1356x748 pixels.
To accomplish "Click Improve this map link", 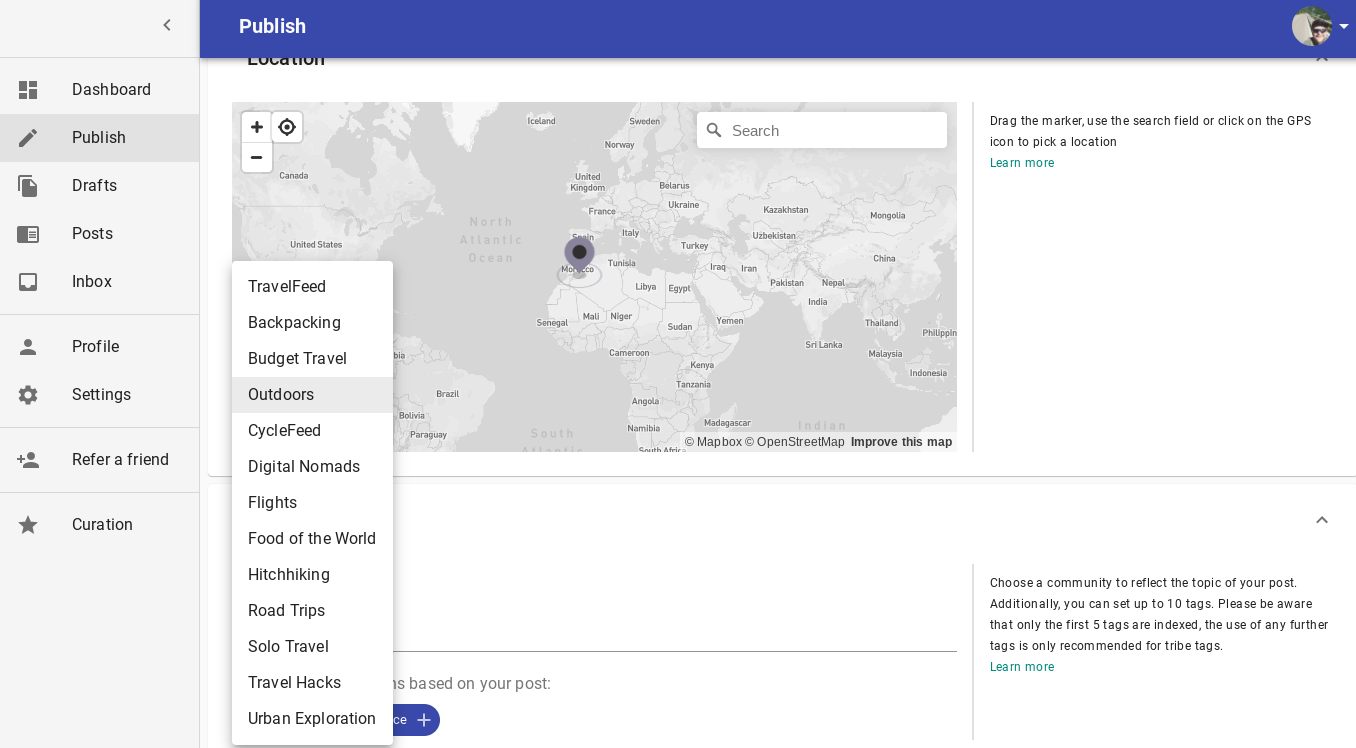I will (x=901, y=442).
